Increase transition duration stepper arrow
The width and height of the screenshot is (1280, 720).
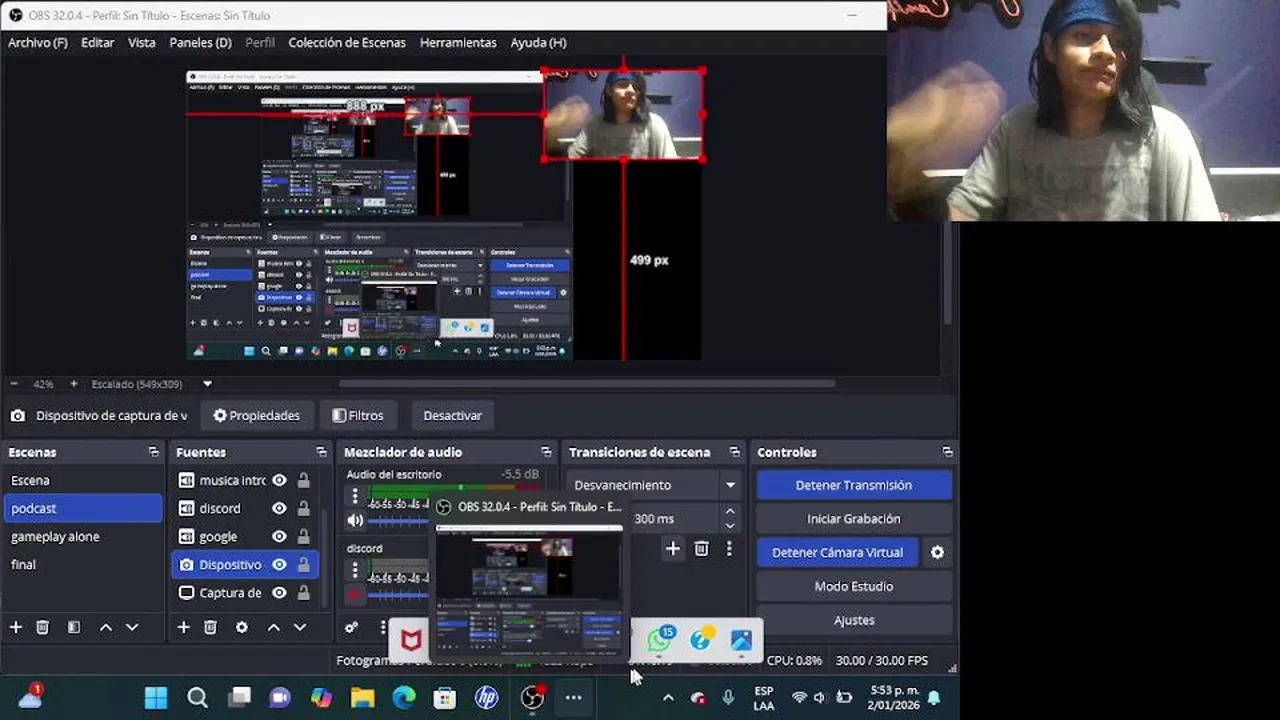pos(730,512)
